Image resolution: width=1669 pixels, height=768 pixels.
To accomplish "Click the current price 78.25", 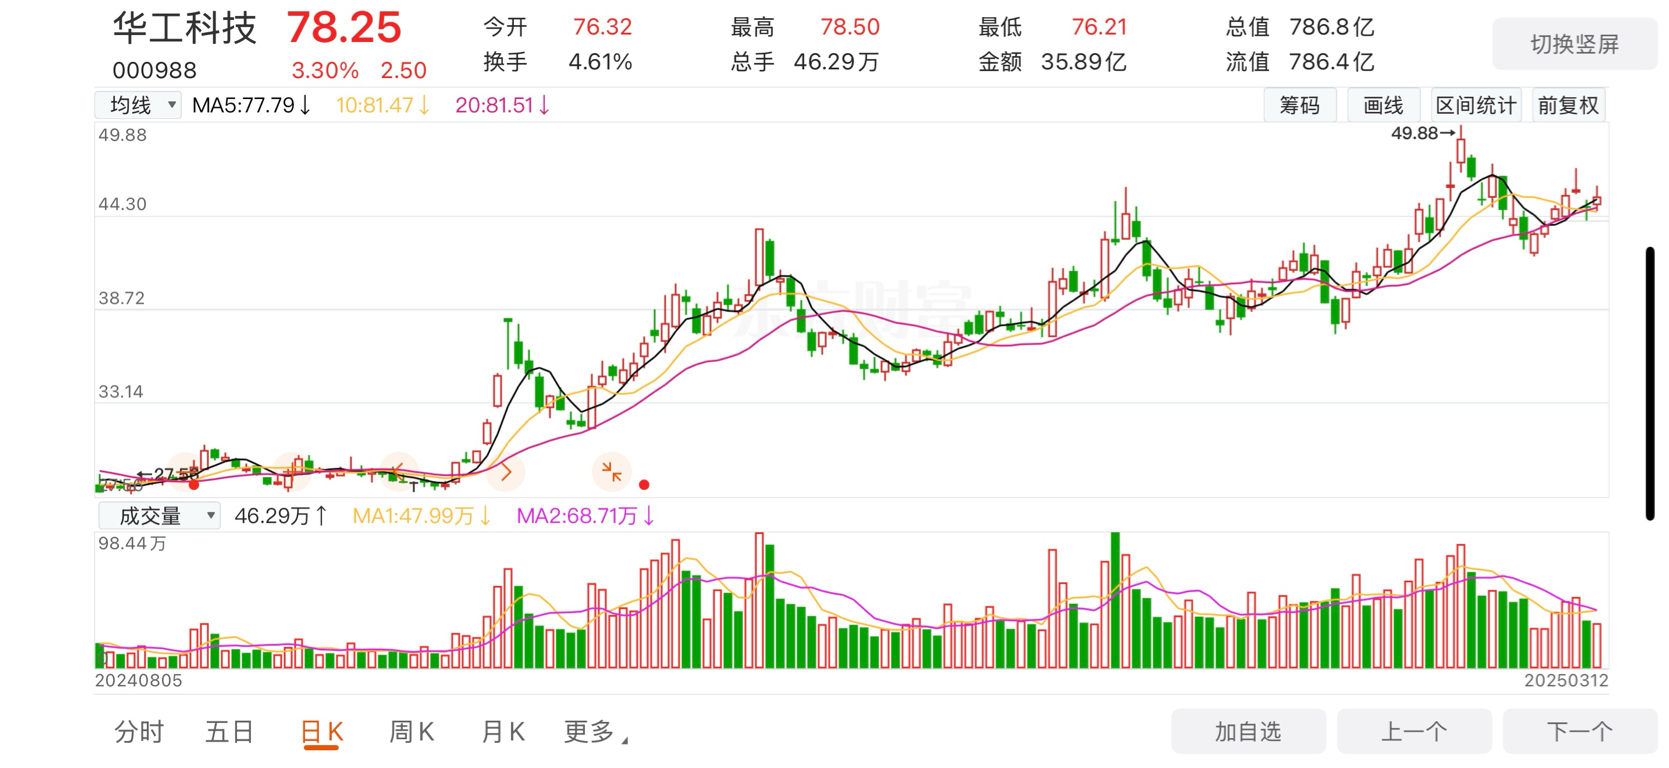I will click(344, 28).
